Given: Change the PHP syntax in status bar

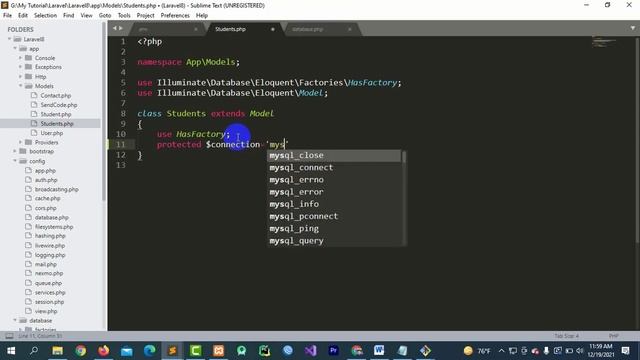Looking at the screenshot, I should click(x=613, y=336).
